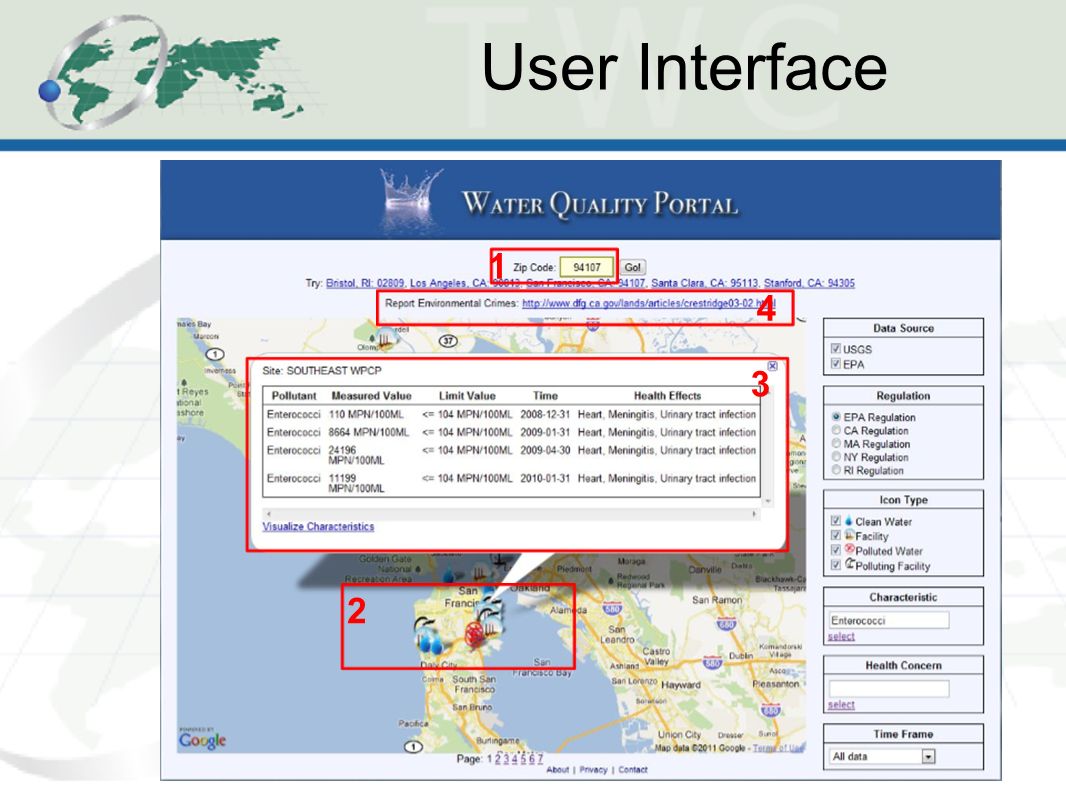Click the Highway 37 shield on the map

coord(448,341)
